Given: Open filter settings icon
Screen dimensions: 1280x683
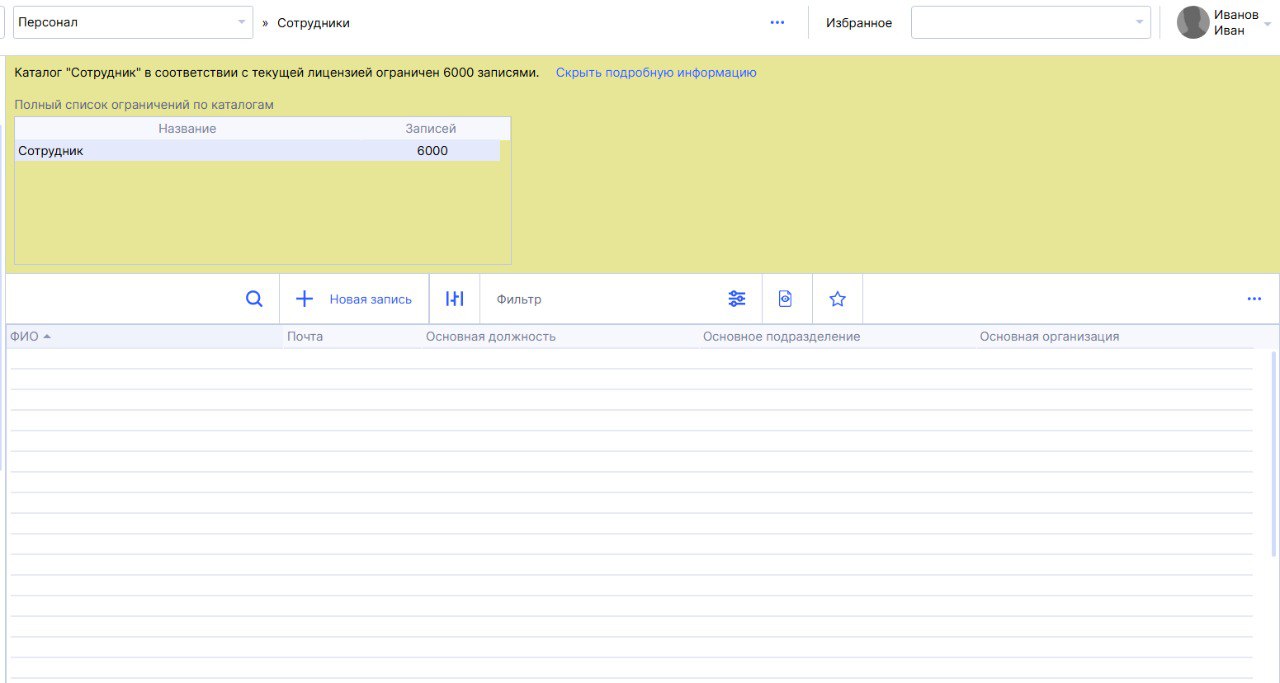Looking at the screenshot, I should pyautogui.click(x=737, y=299).
